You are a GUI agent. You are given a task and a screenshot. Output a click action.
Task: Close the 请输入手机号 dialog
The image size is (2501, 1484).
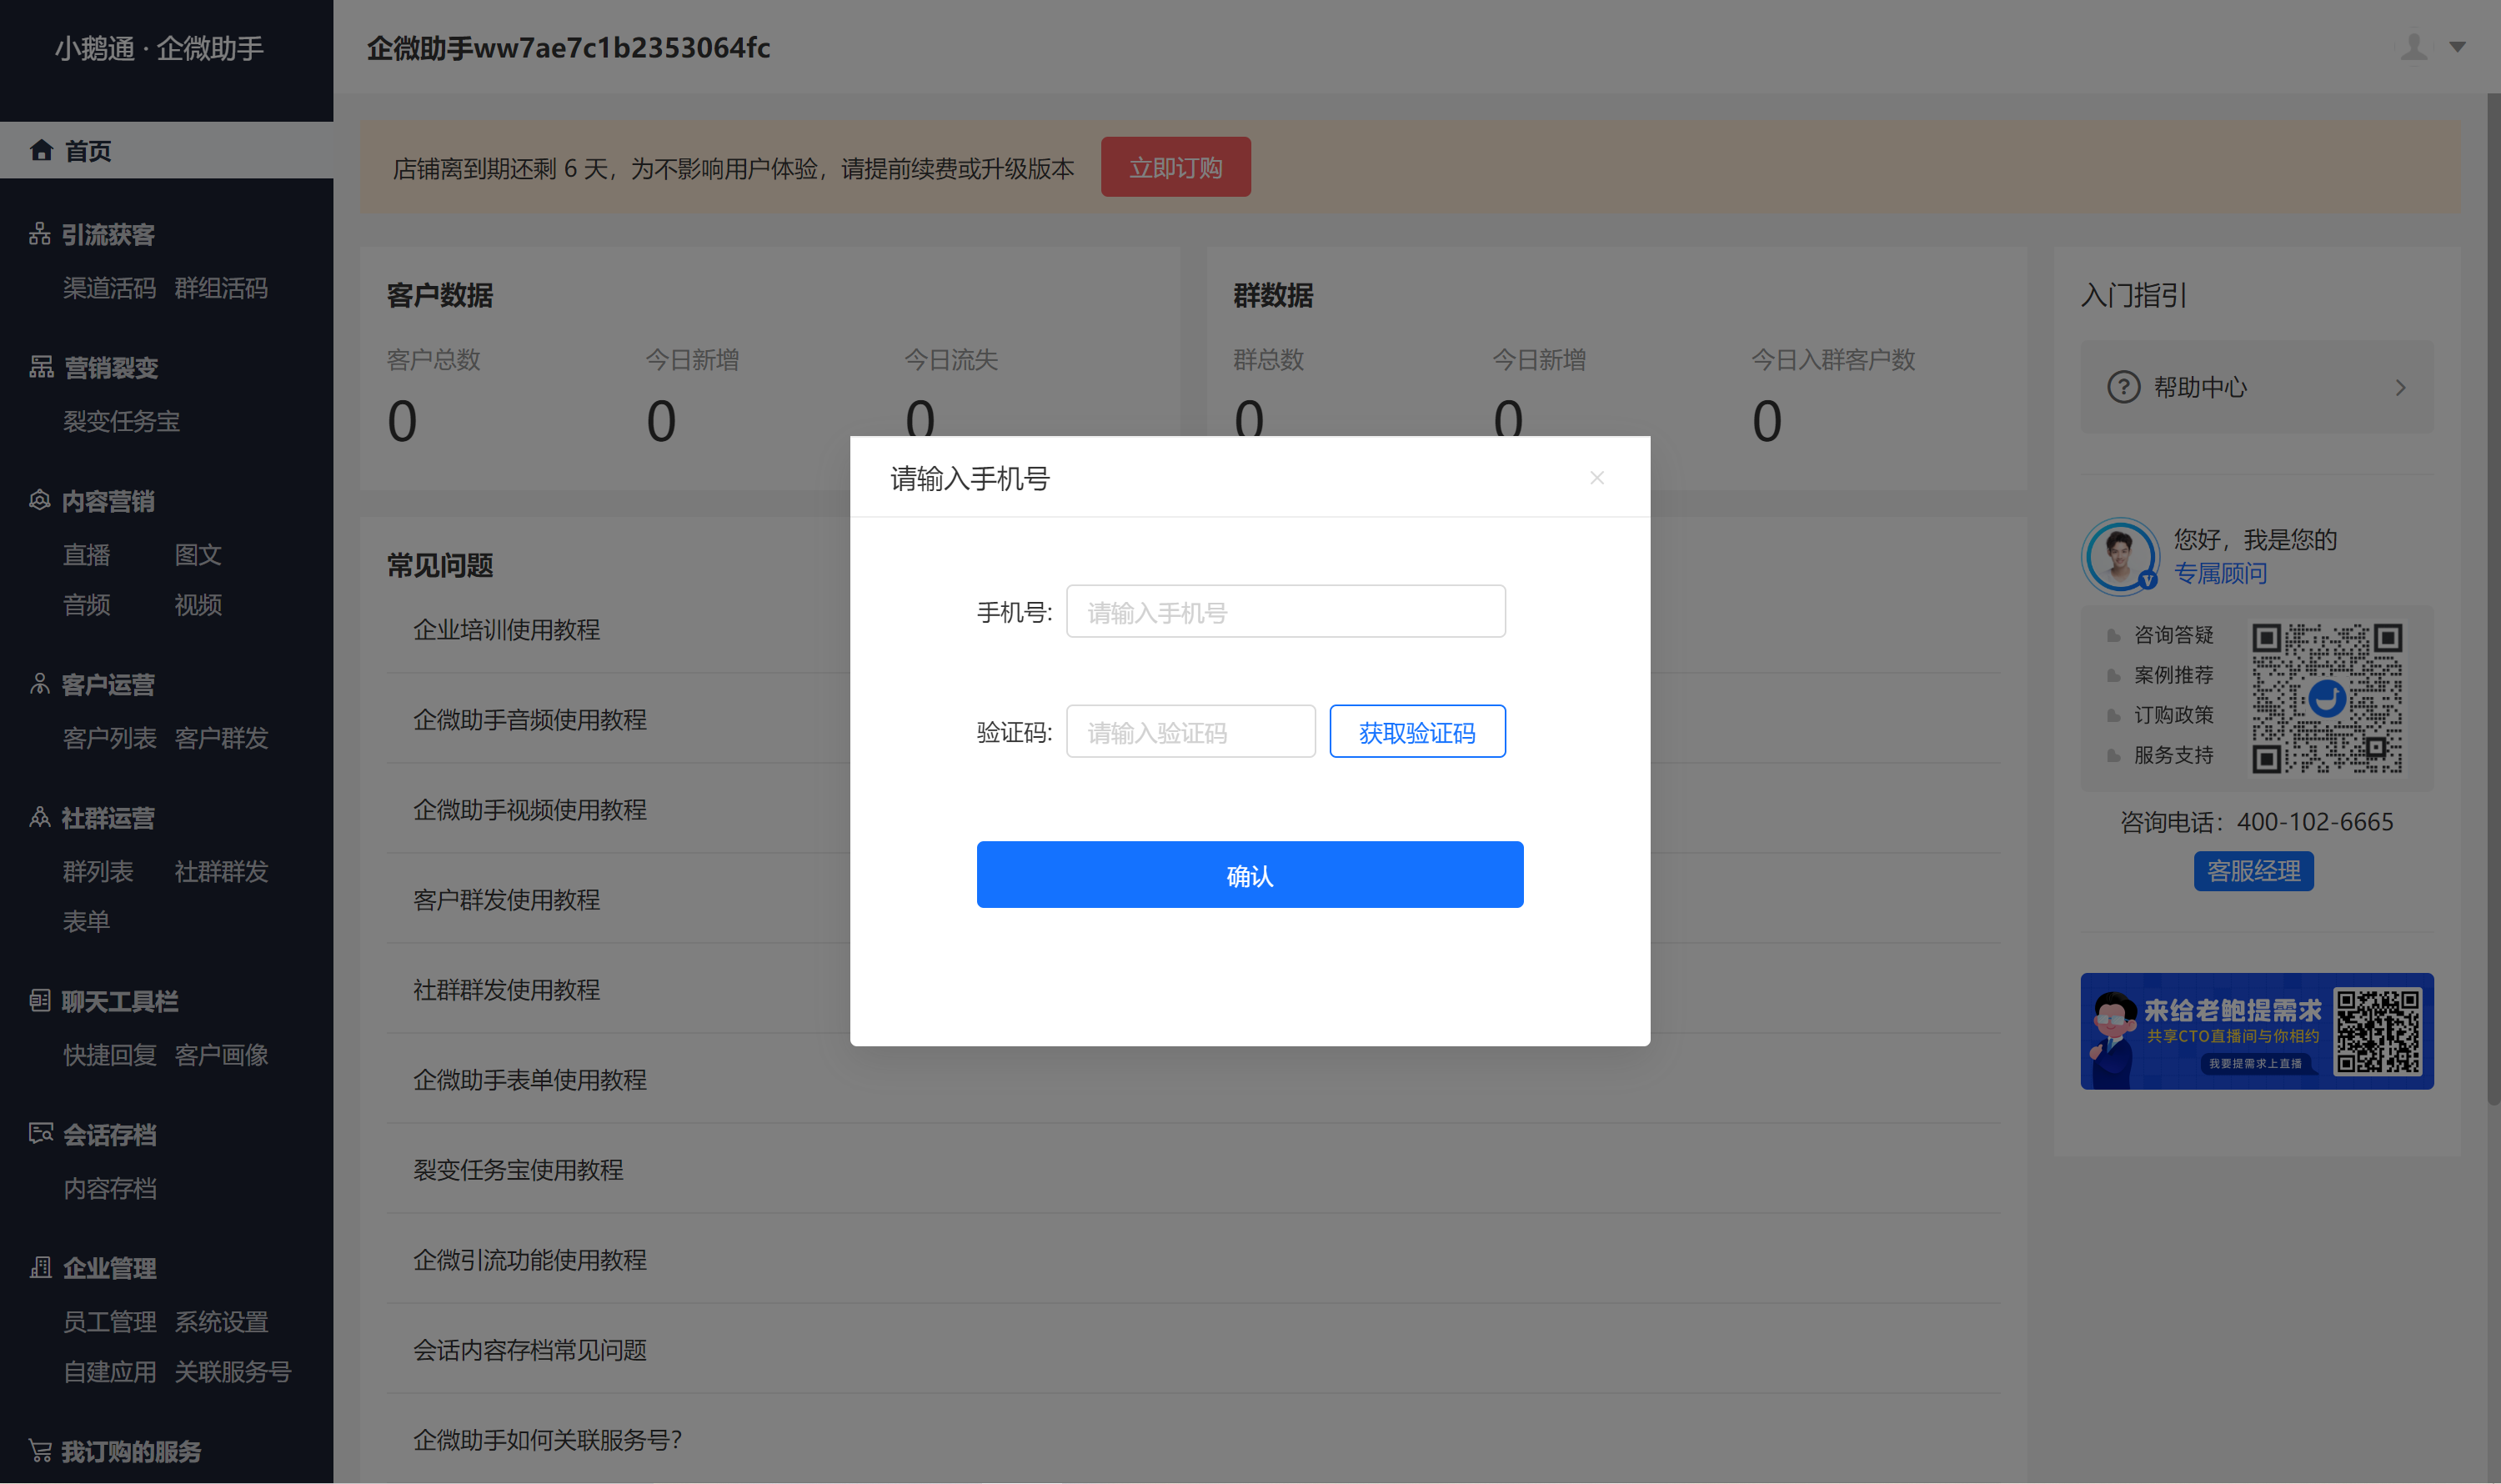1597,478
